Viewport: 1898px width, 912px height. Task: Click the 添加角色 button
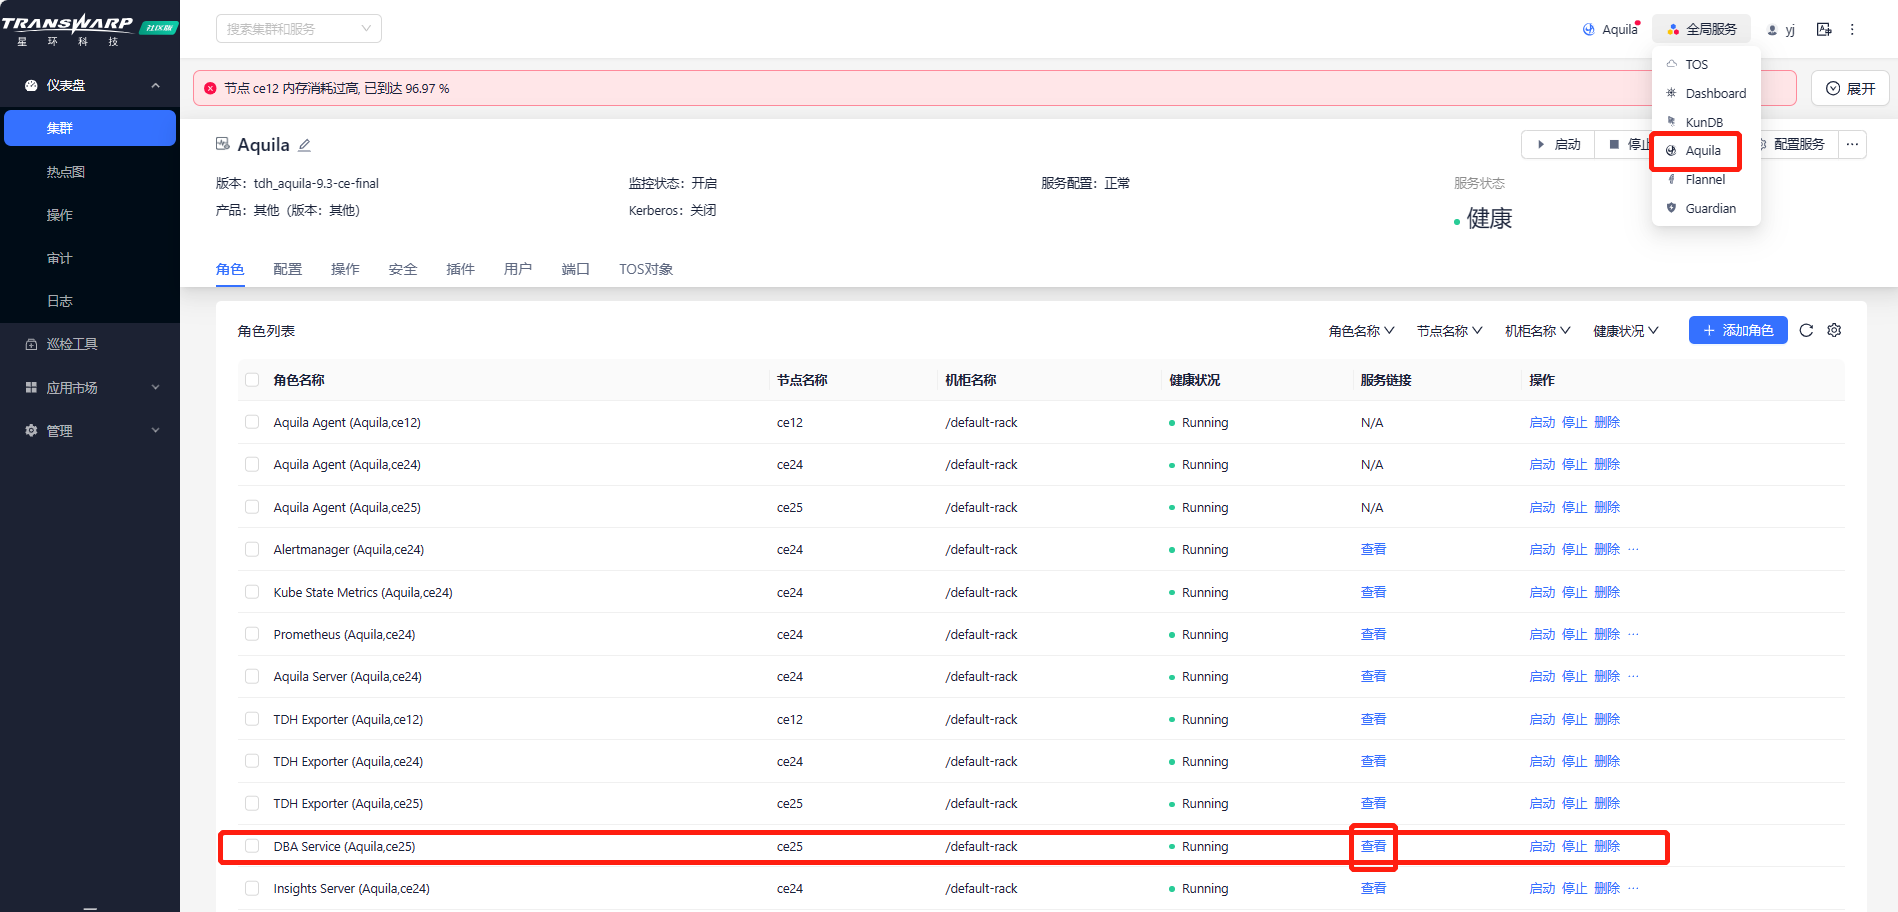1738,330
